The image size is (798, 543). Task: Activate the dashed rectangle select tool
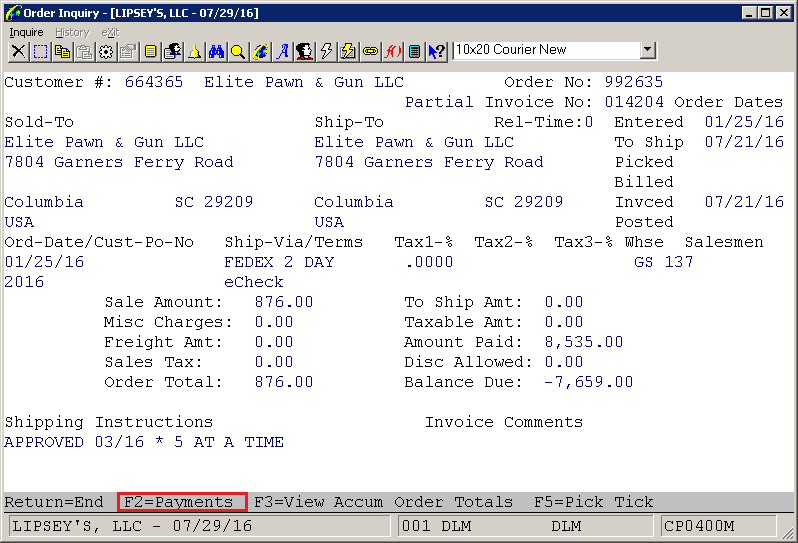[40, 51]
